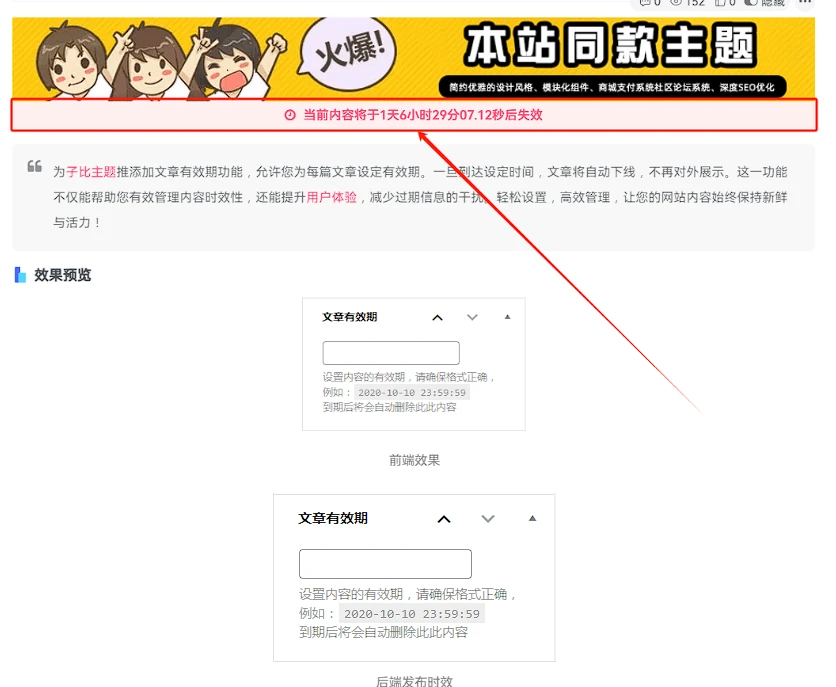This screenshot has width=836, height=687.
Task: Open the three-dot more options menu
Action: coord(806,4)
